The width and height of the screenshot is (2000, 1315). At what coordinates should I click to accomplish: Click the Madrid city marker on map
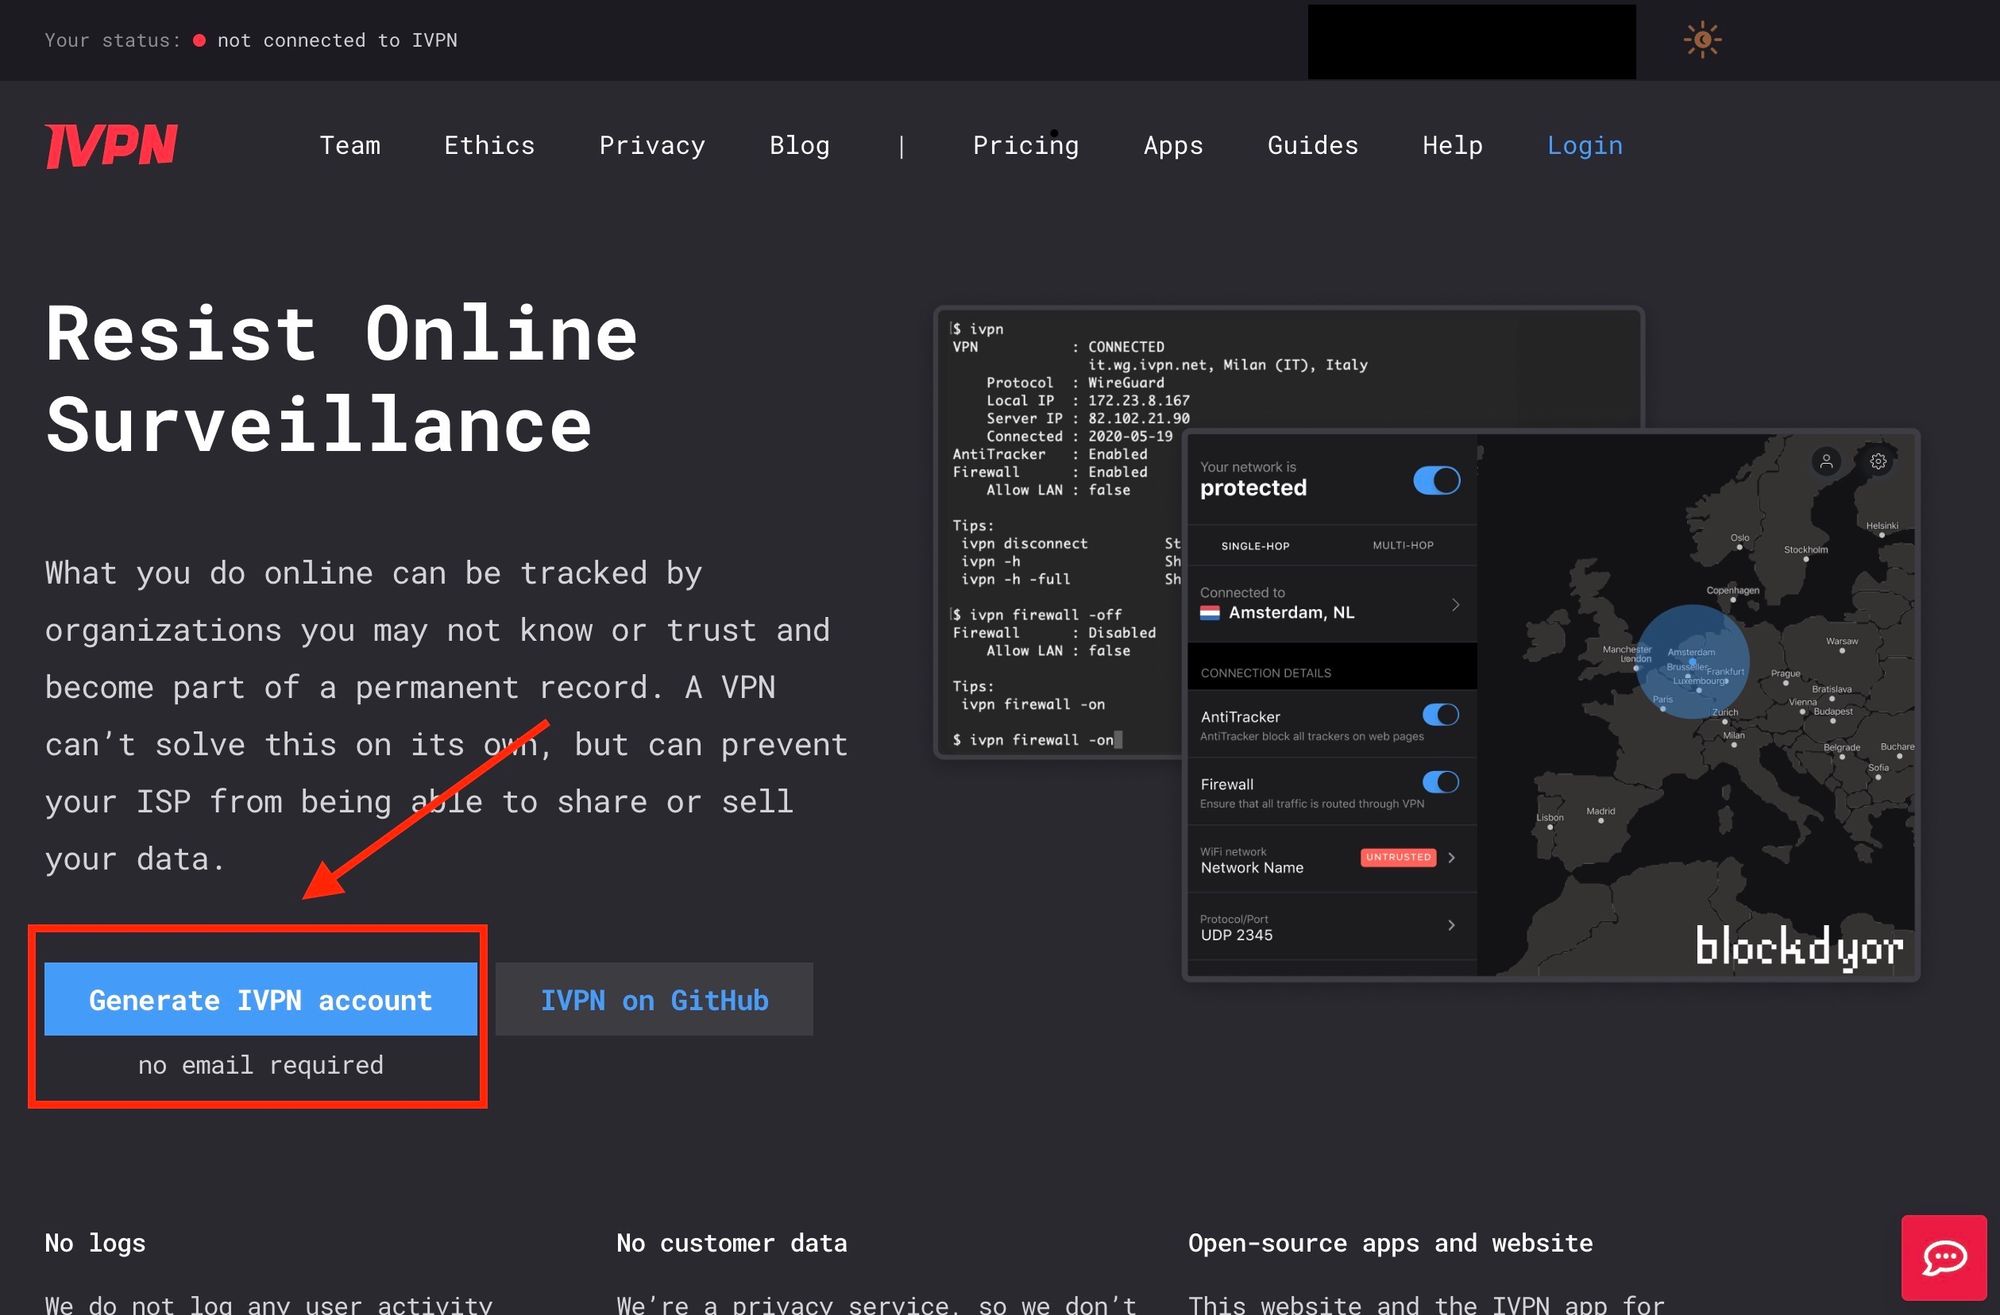coord(1601,821)
